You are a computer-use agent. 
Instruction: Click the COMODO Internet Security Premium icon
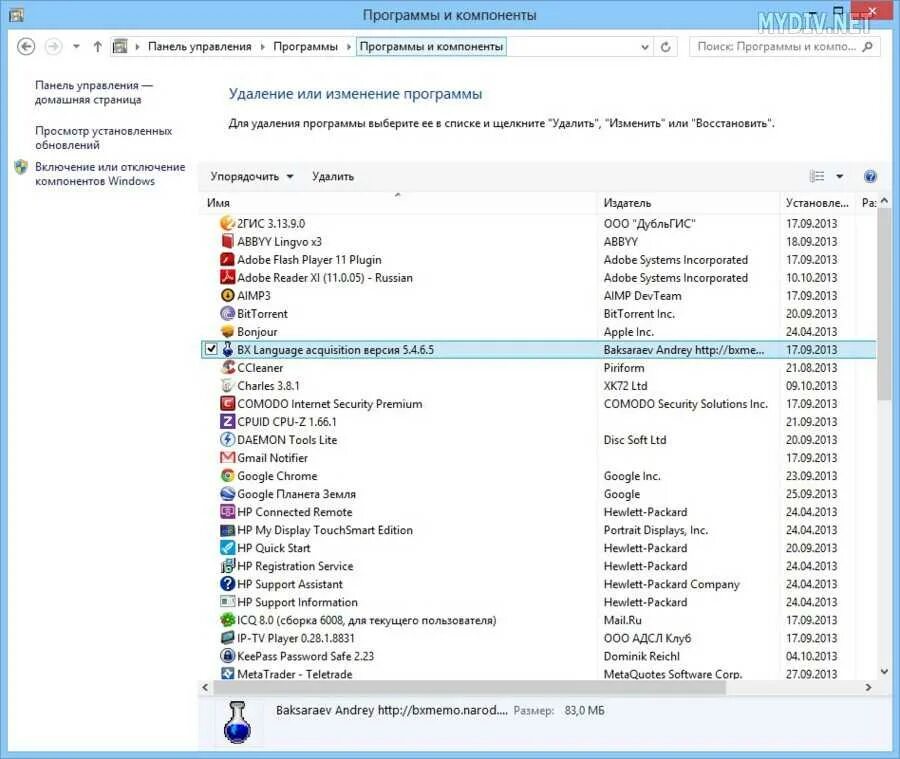tap(228, 404)
